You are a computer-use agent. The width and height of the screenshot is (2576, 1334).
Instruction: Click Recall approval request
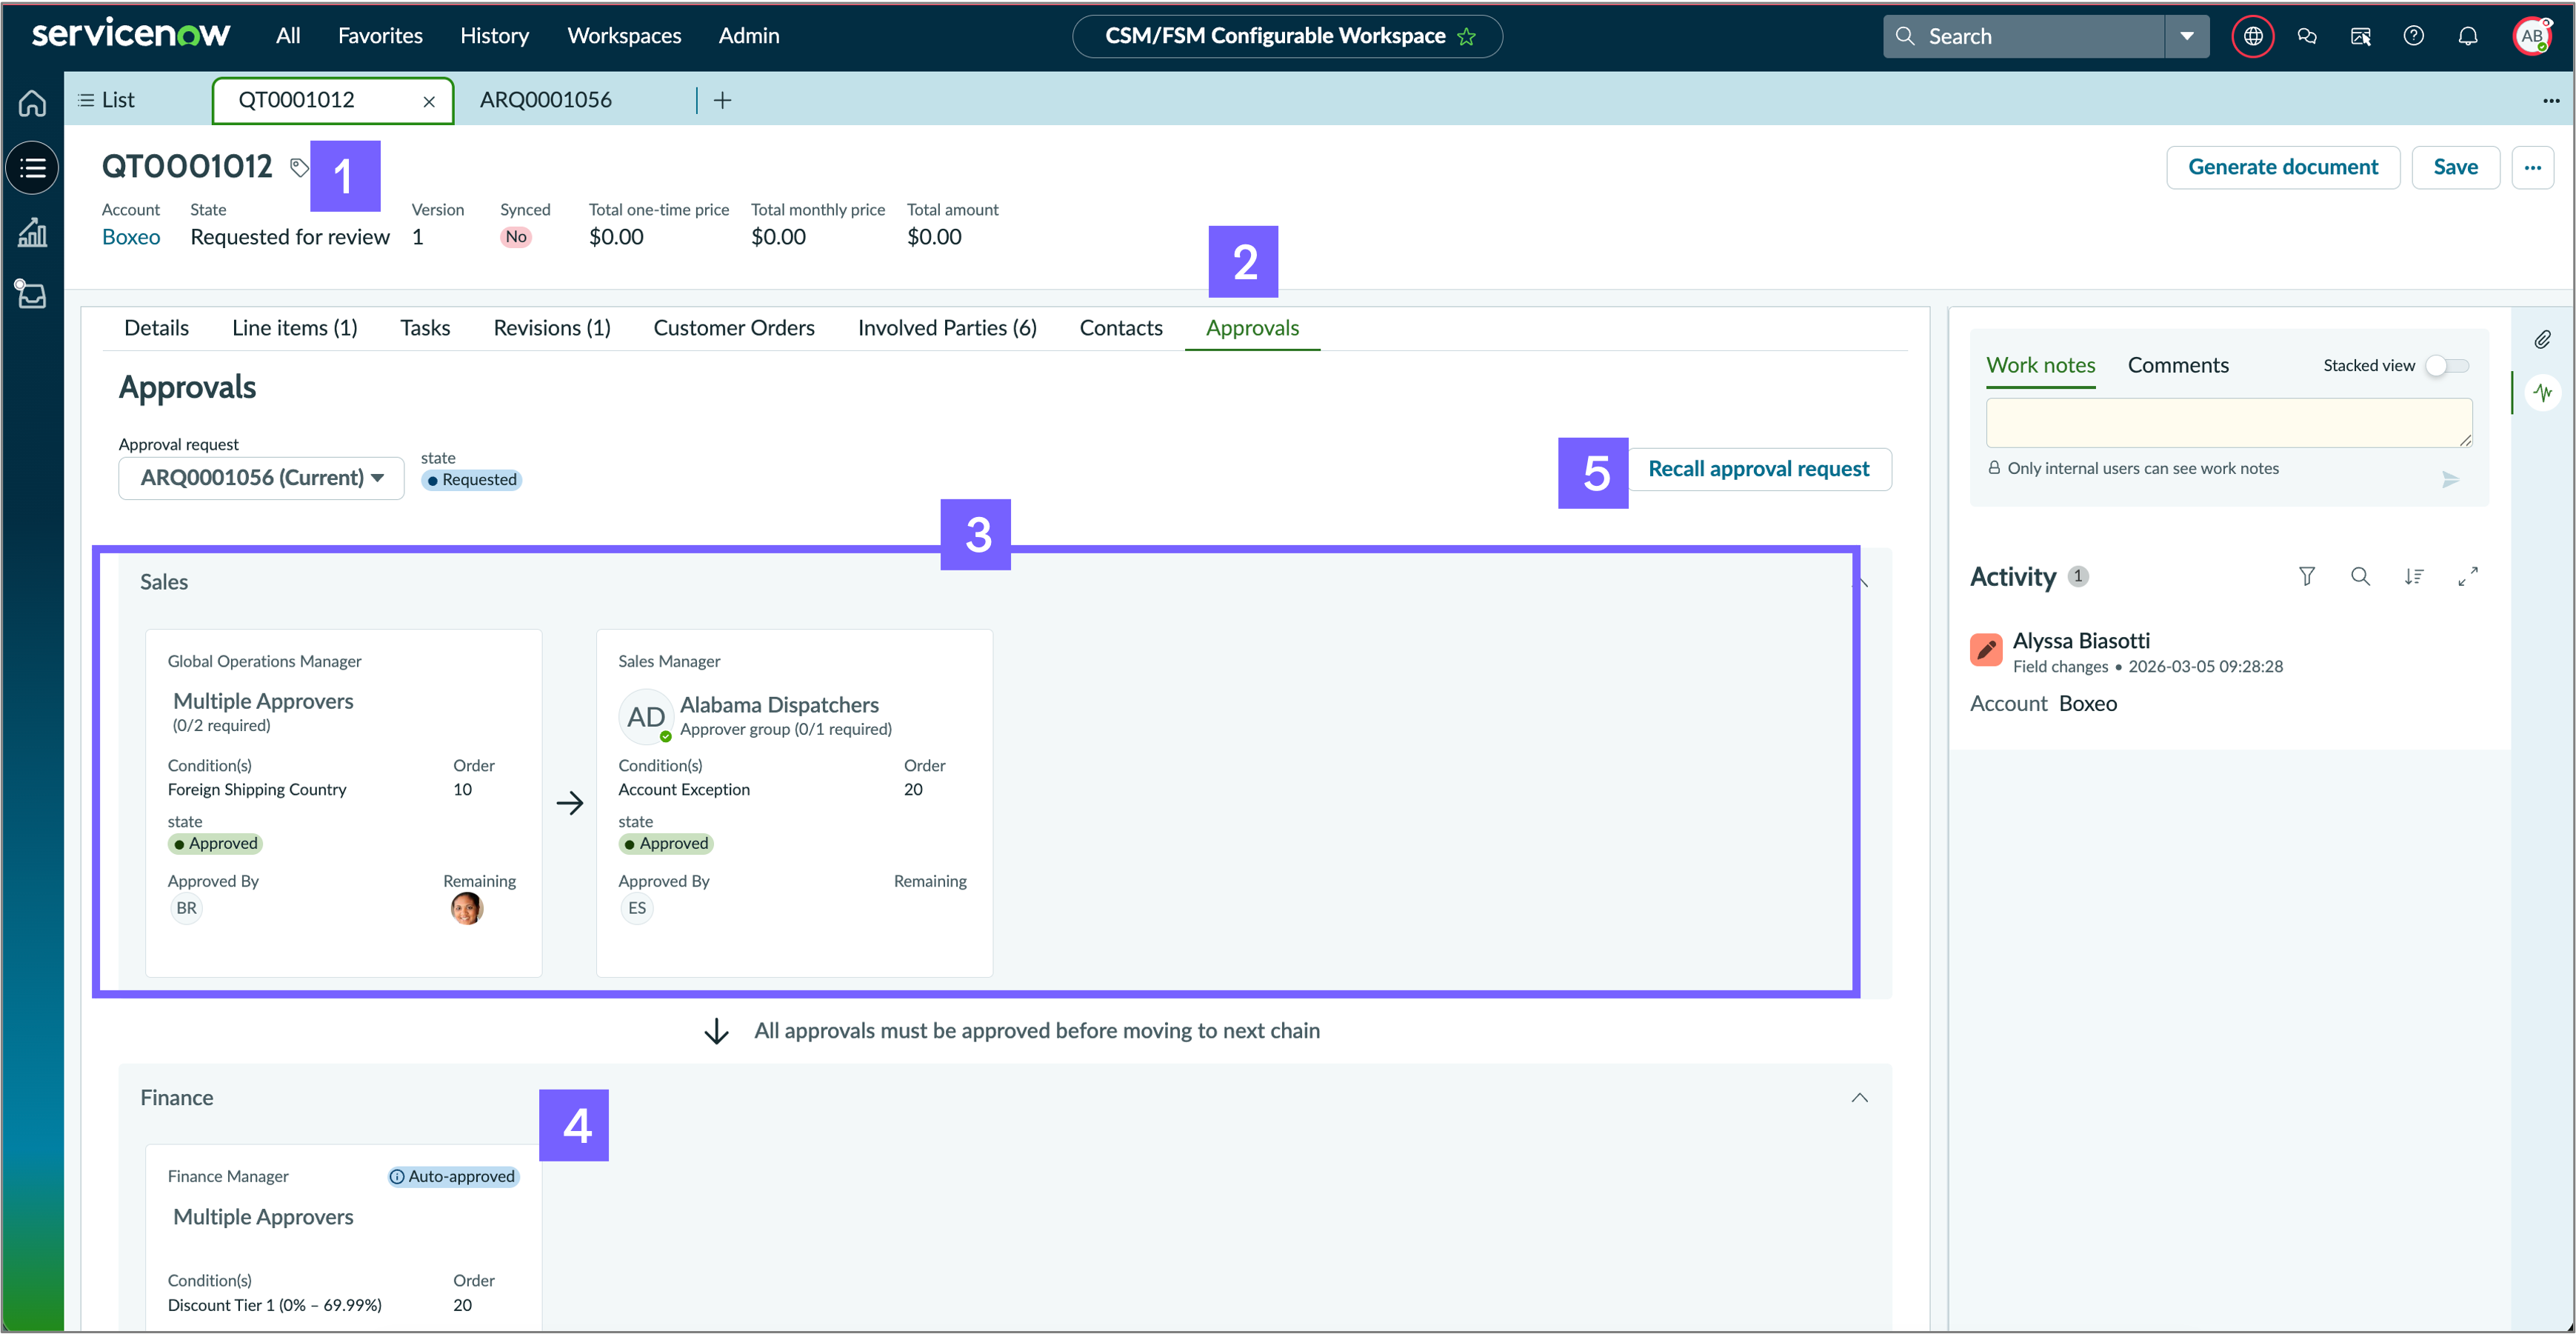[x=1758, y=469]
